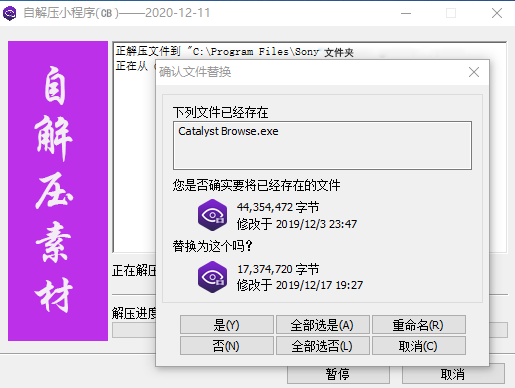Close the self-extractor main window
The width and height of the screenshot is (515, 388).
497,13
